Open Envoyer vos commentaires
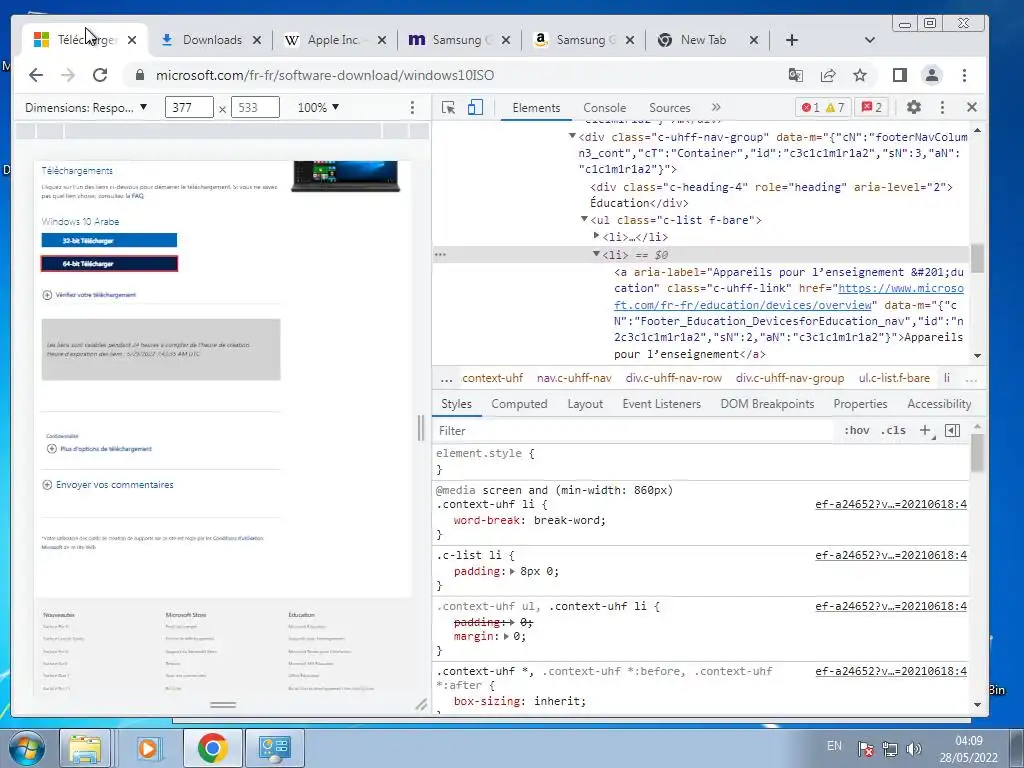The width and height of the screenshot is (1024, 768). pyautogui.click(x=108, y=485)
